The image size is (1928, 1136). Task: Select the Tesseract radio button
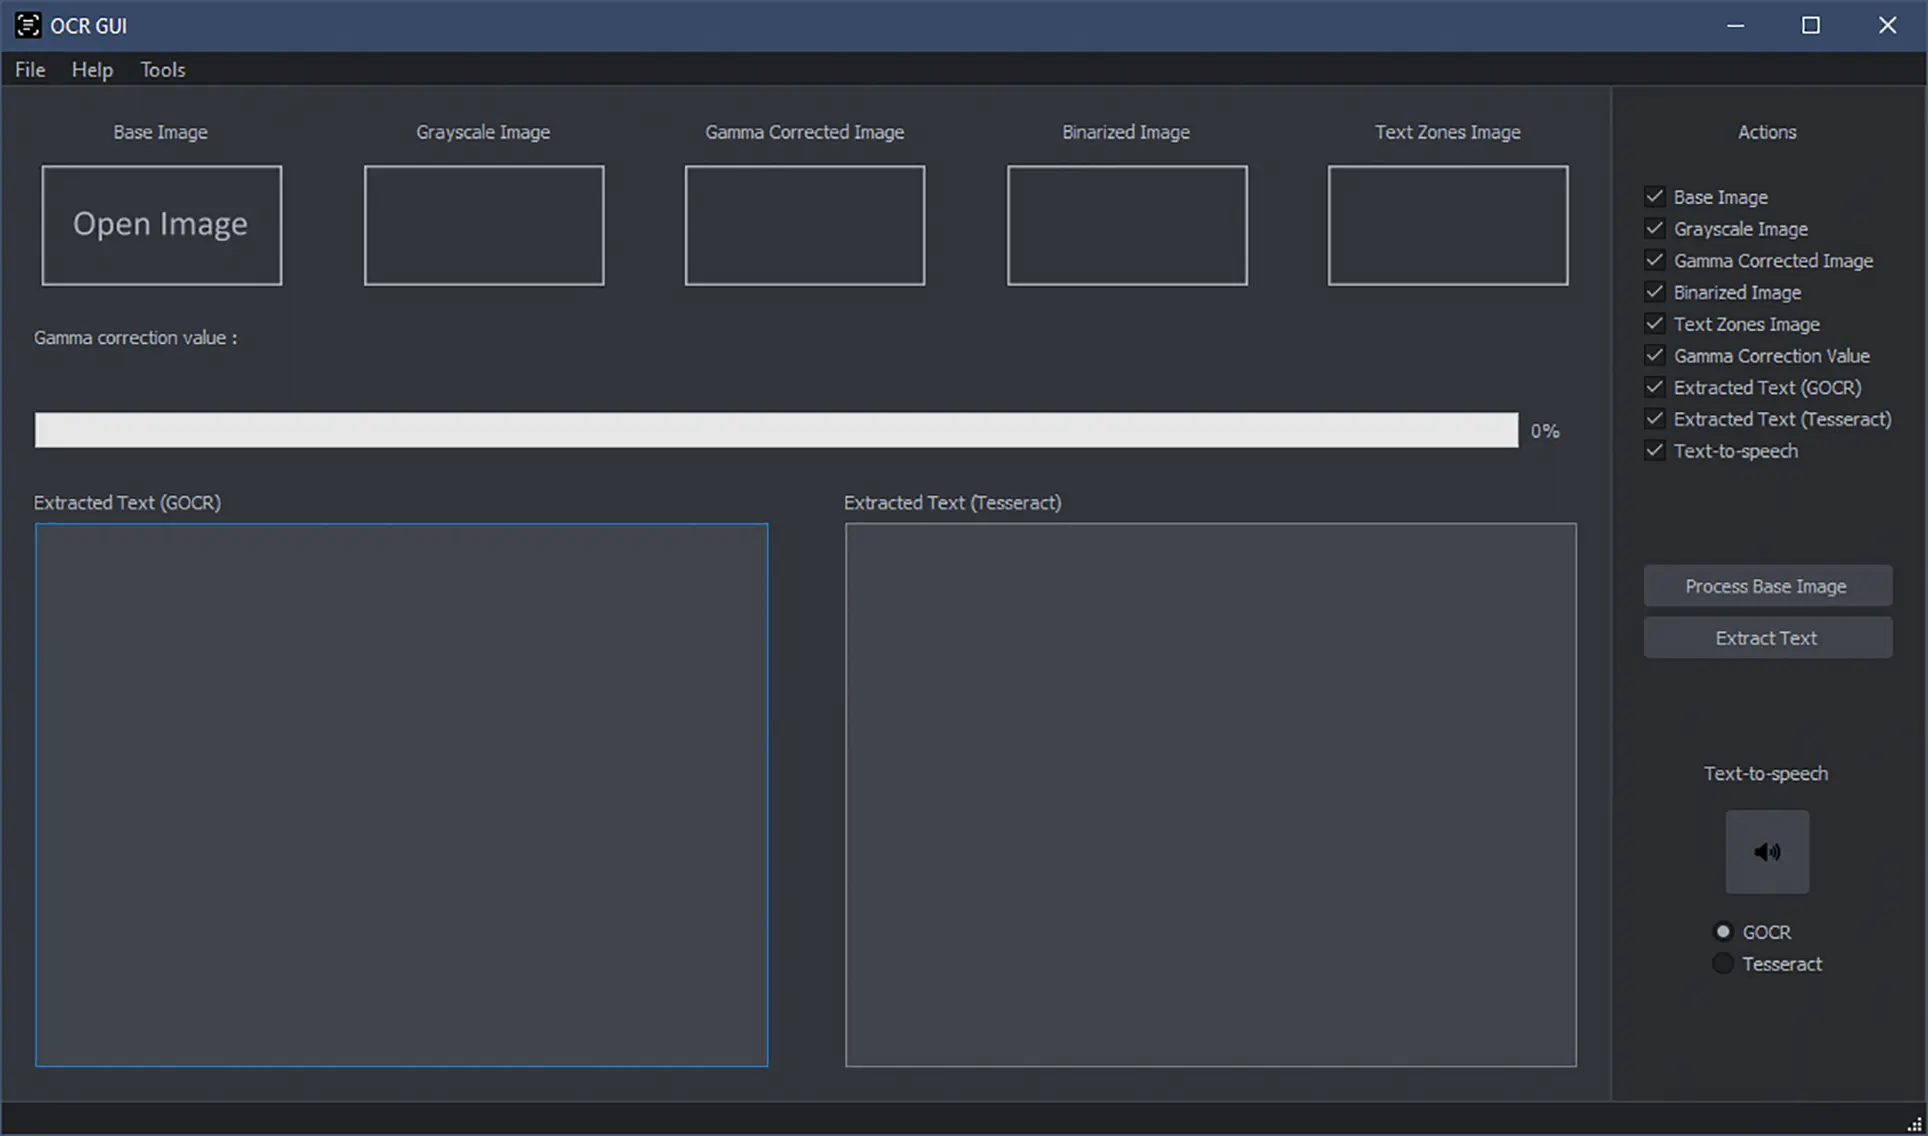pyautogui.click(x=1723, y=964)
